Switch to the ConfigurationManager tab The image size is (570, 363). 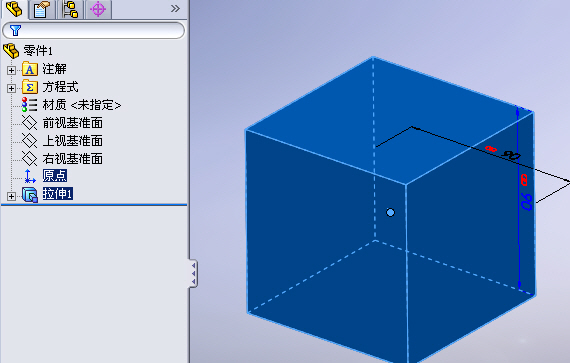(70, 9)
